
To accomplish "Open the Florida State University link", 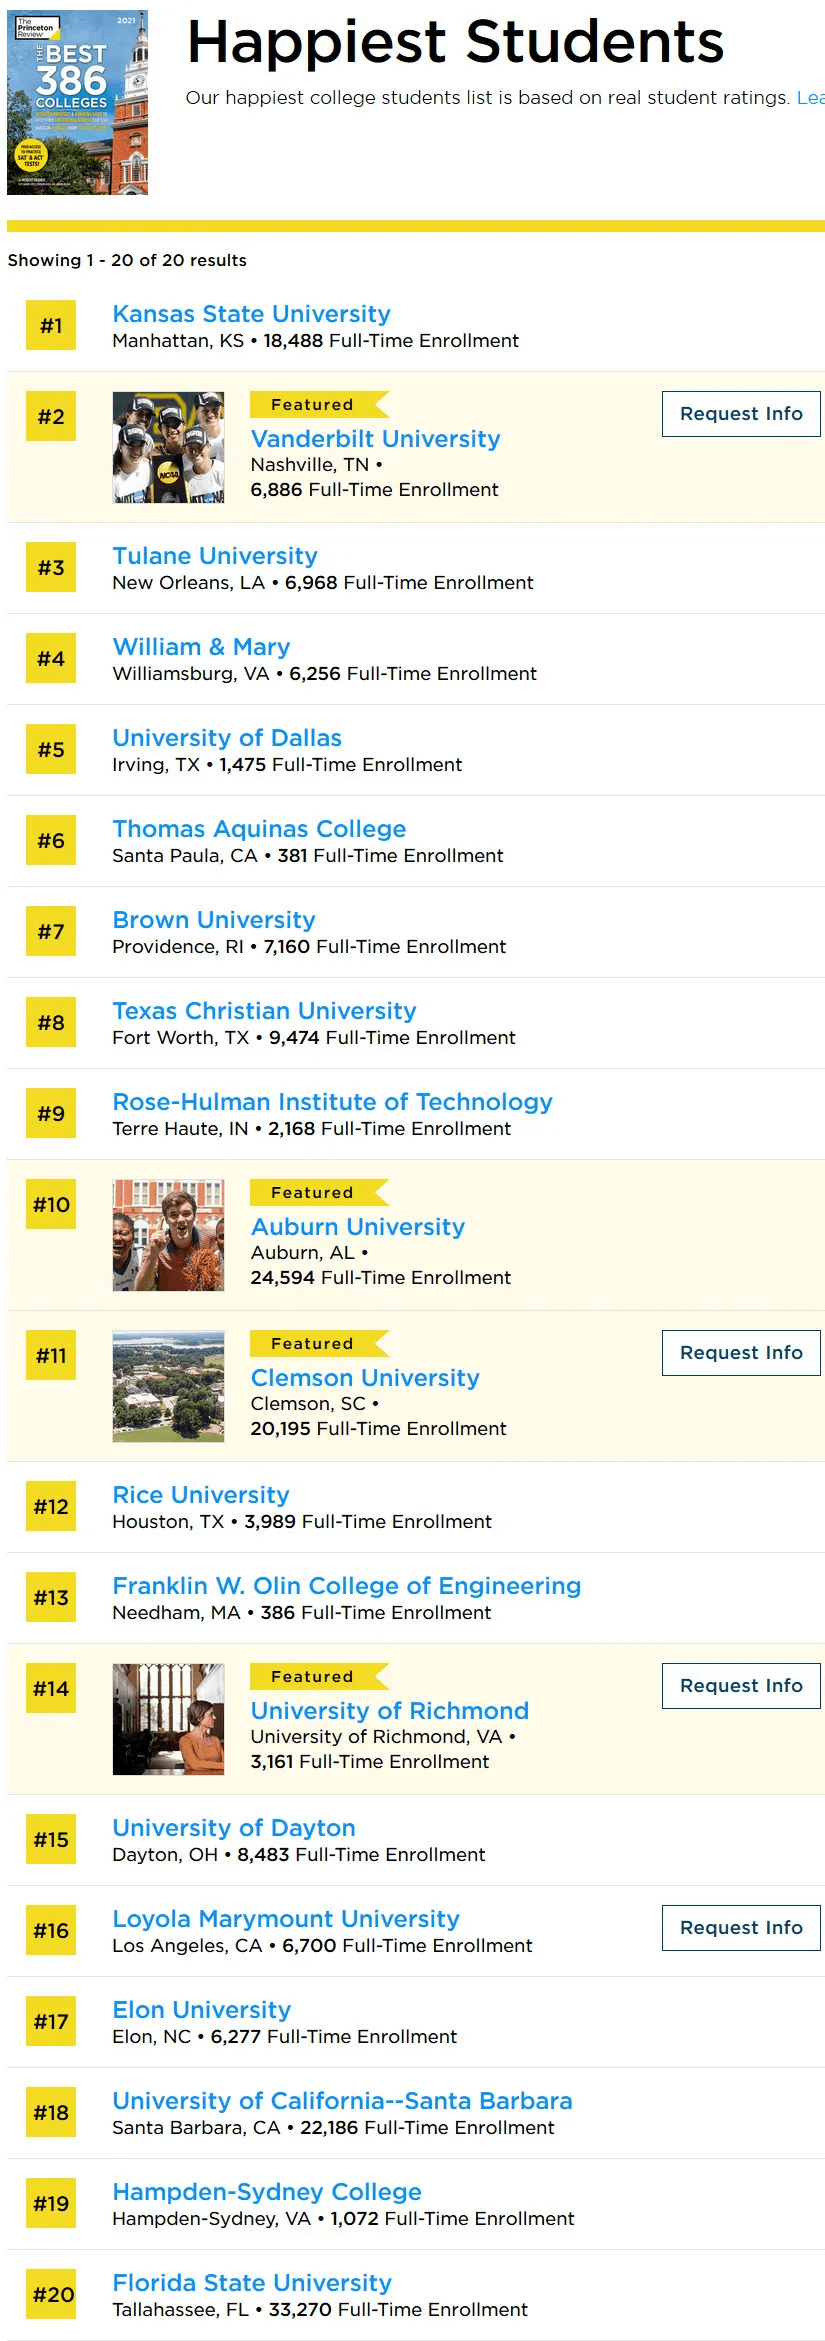I will pos(252,2283).
